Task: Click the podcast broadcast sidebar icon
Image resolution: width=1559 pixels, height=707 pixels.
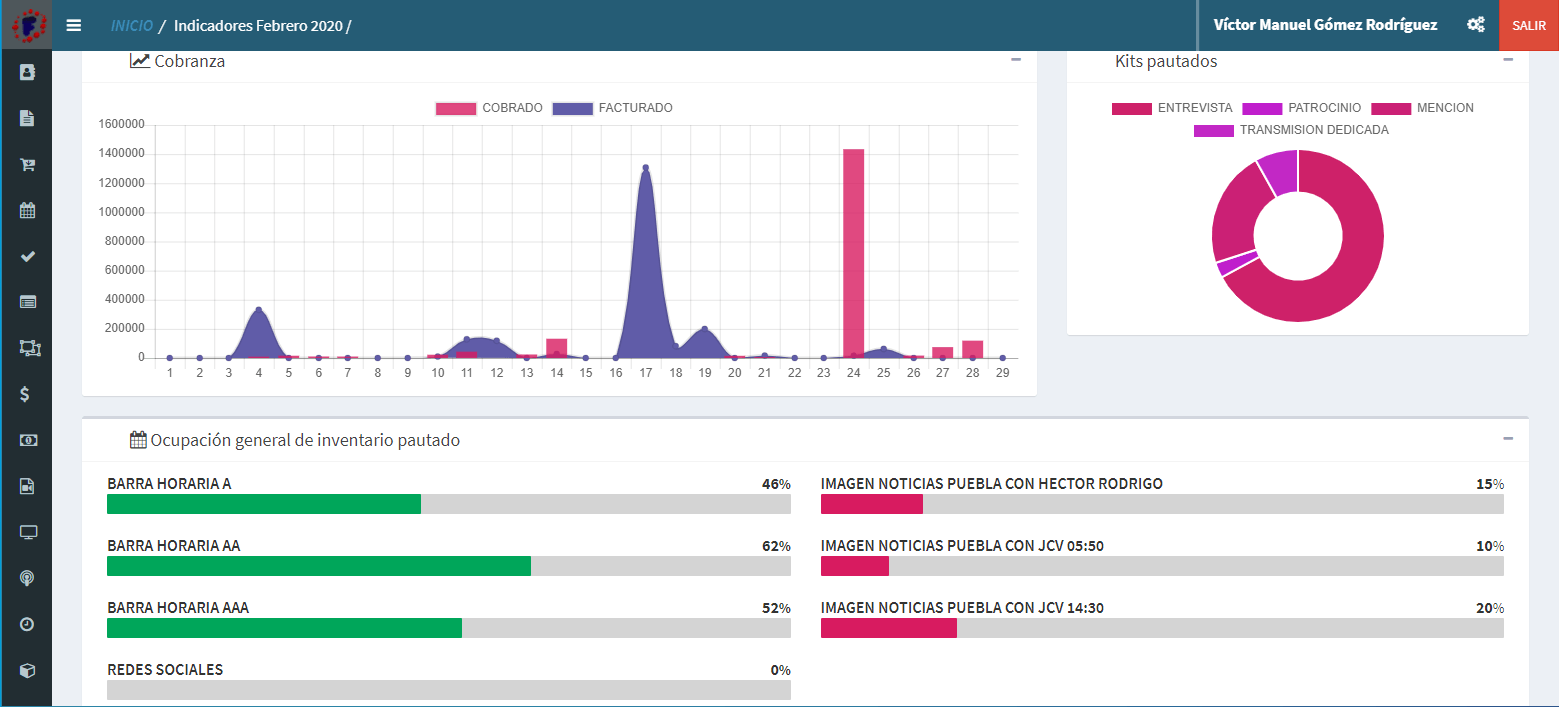Action: (27, 578)
